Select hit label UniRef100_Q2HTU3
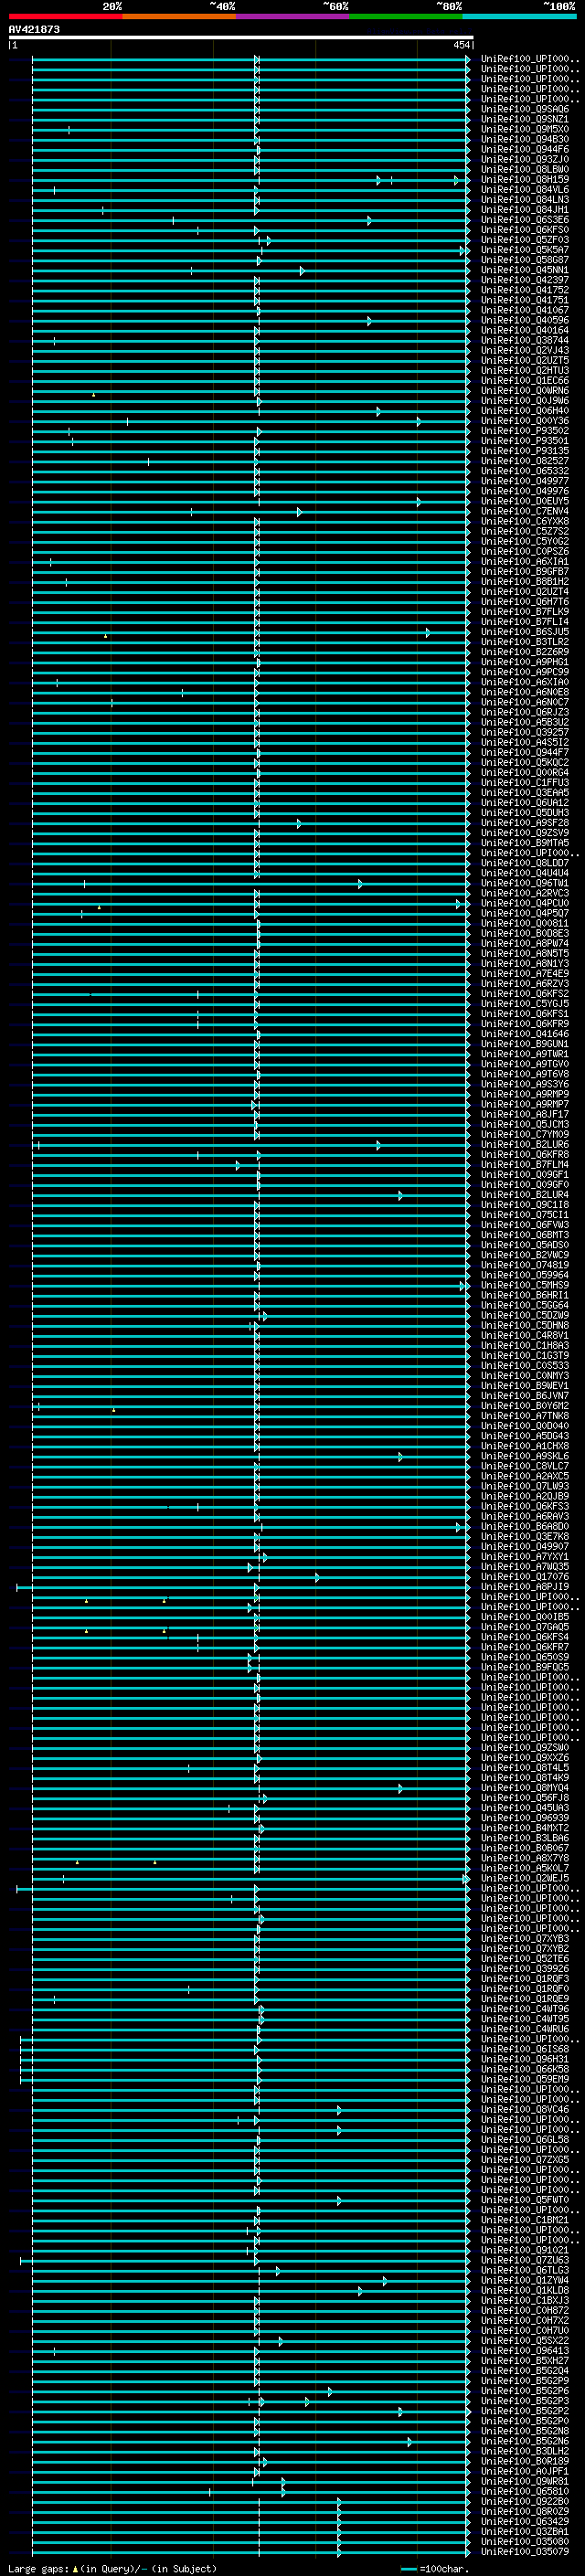The height and width of the screenshot is (2576, 585). pos(525,371)
